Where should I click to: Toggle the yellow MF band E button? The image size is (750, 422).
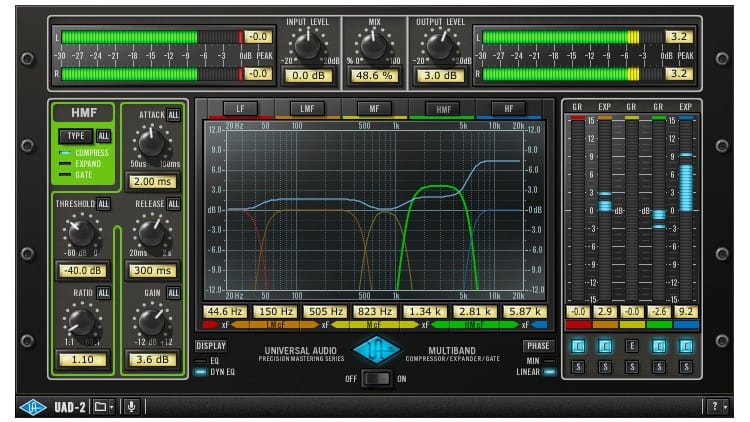click(632, 346)
